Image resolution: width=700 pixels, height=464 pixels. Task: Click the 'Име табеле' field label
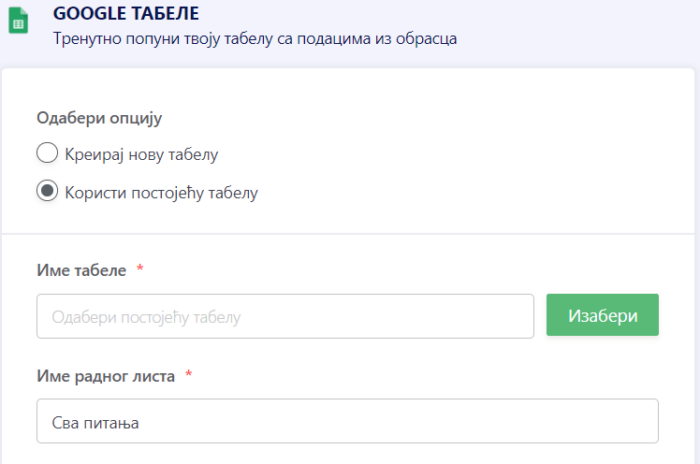coord(82,270)
